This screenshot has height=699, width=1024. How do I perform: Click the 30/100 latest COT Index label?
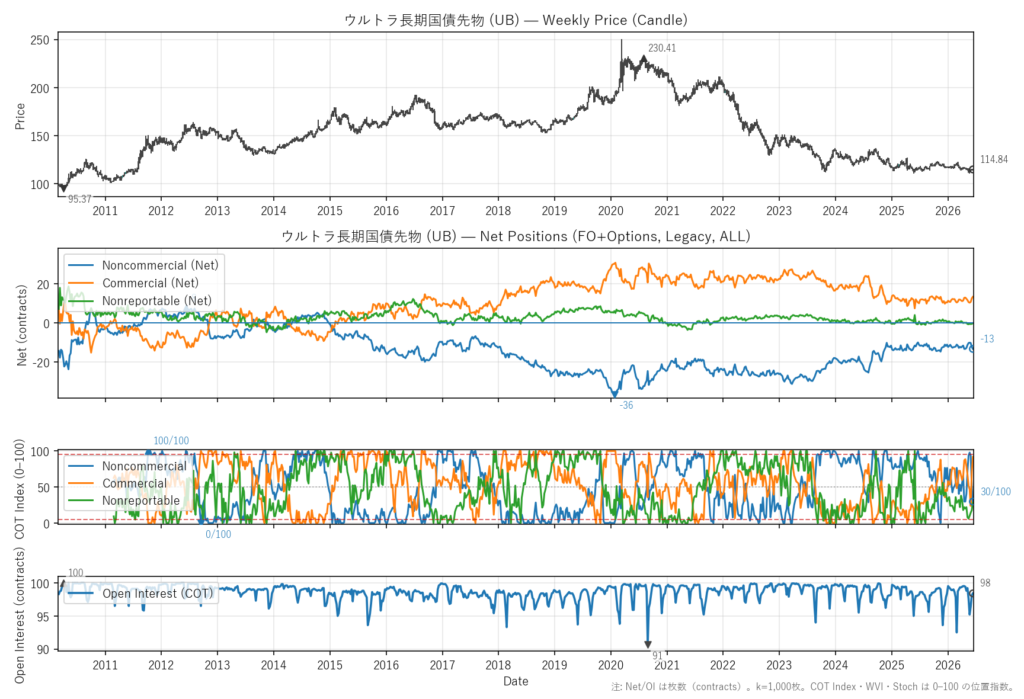click(x=995, y=492)
